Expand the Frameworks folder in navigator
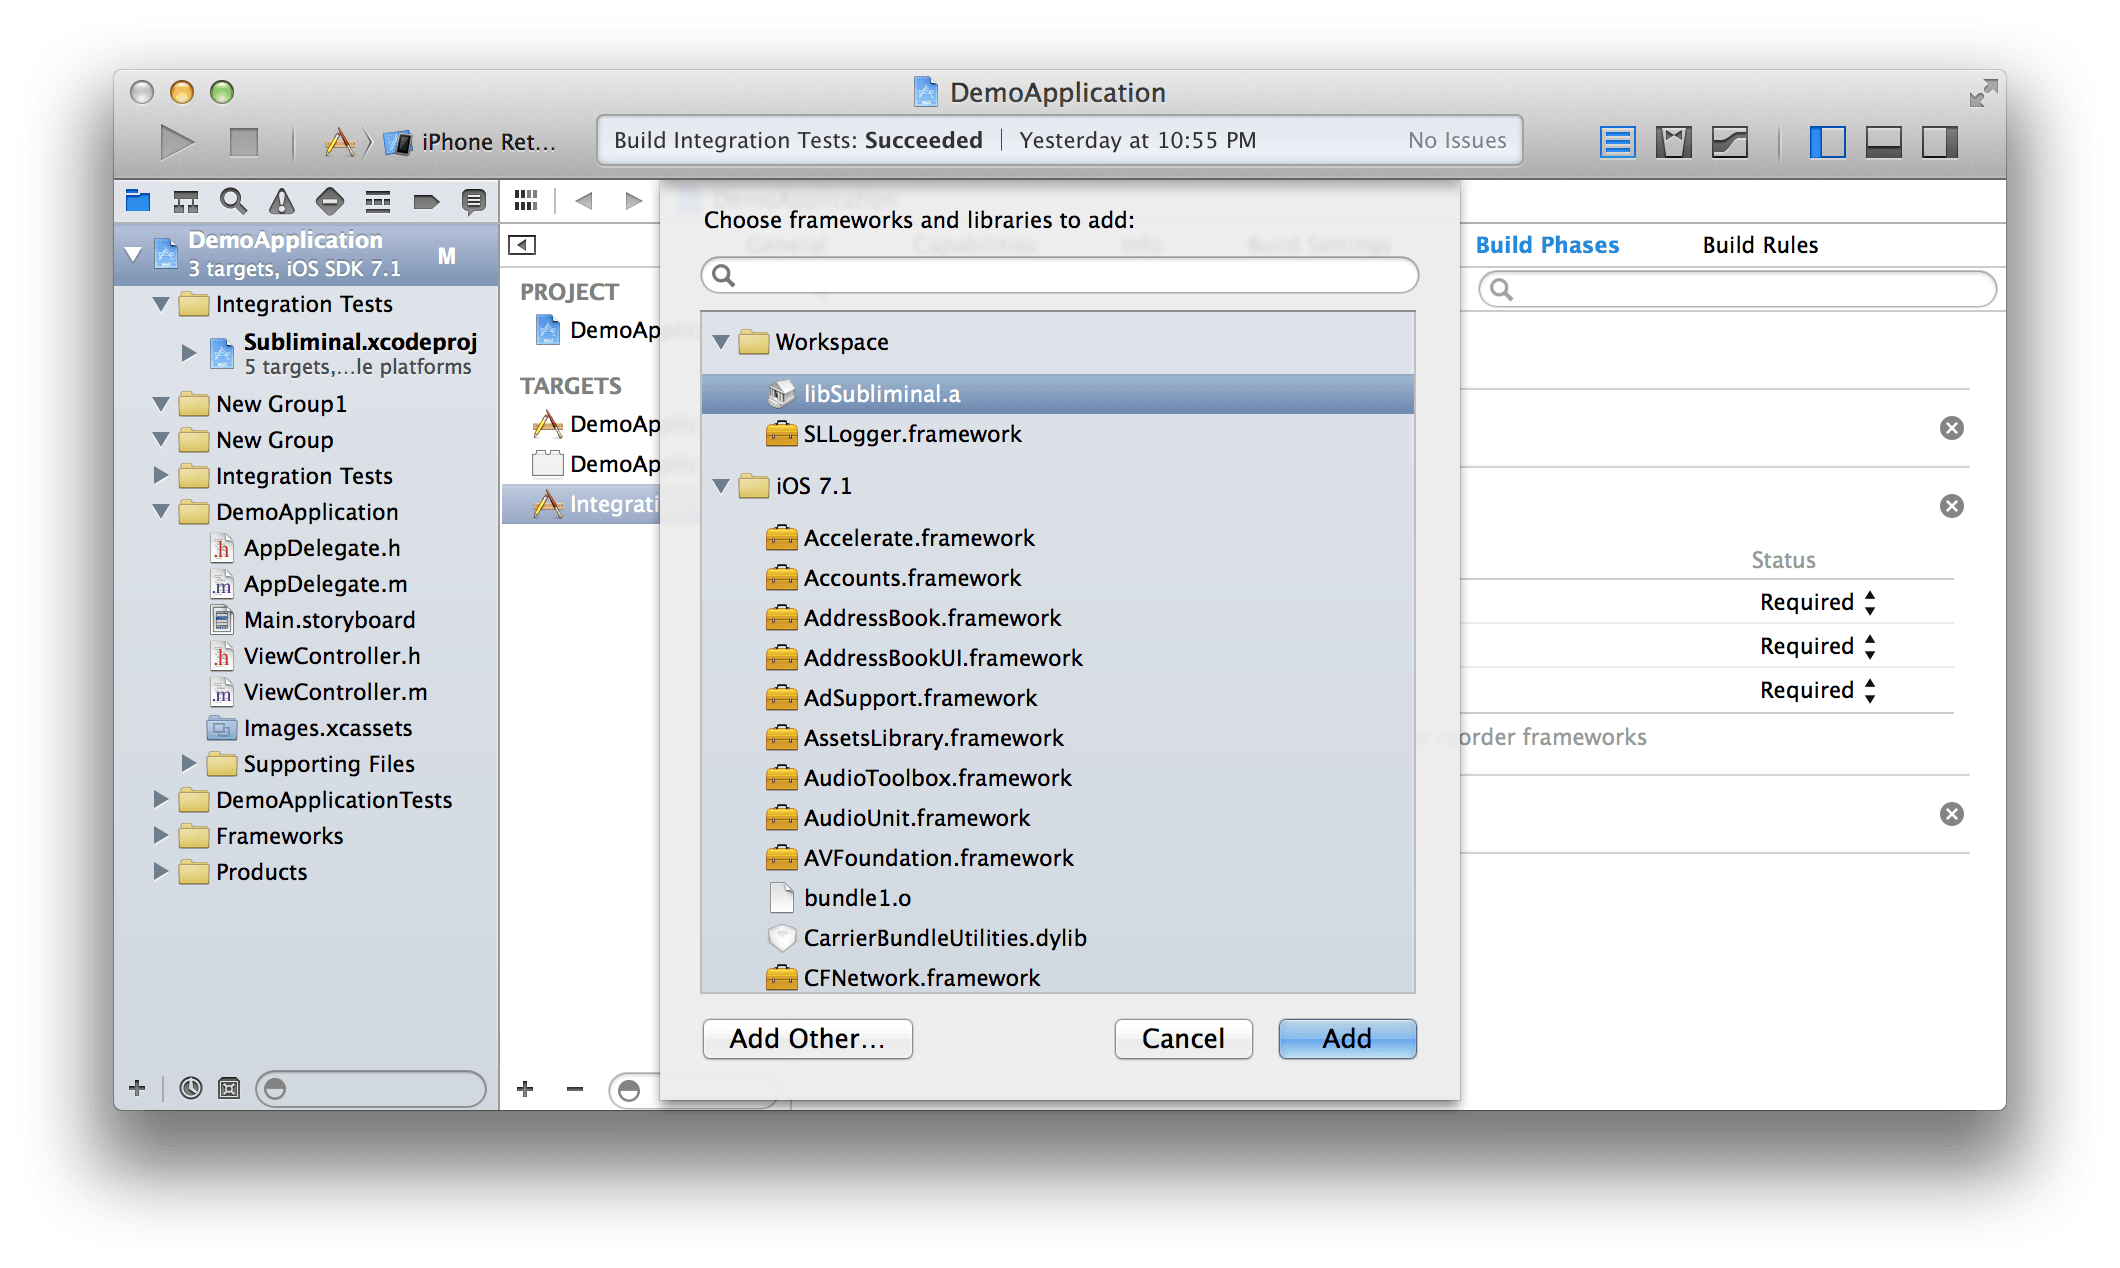The image size is (2120, 1268). 161,835
